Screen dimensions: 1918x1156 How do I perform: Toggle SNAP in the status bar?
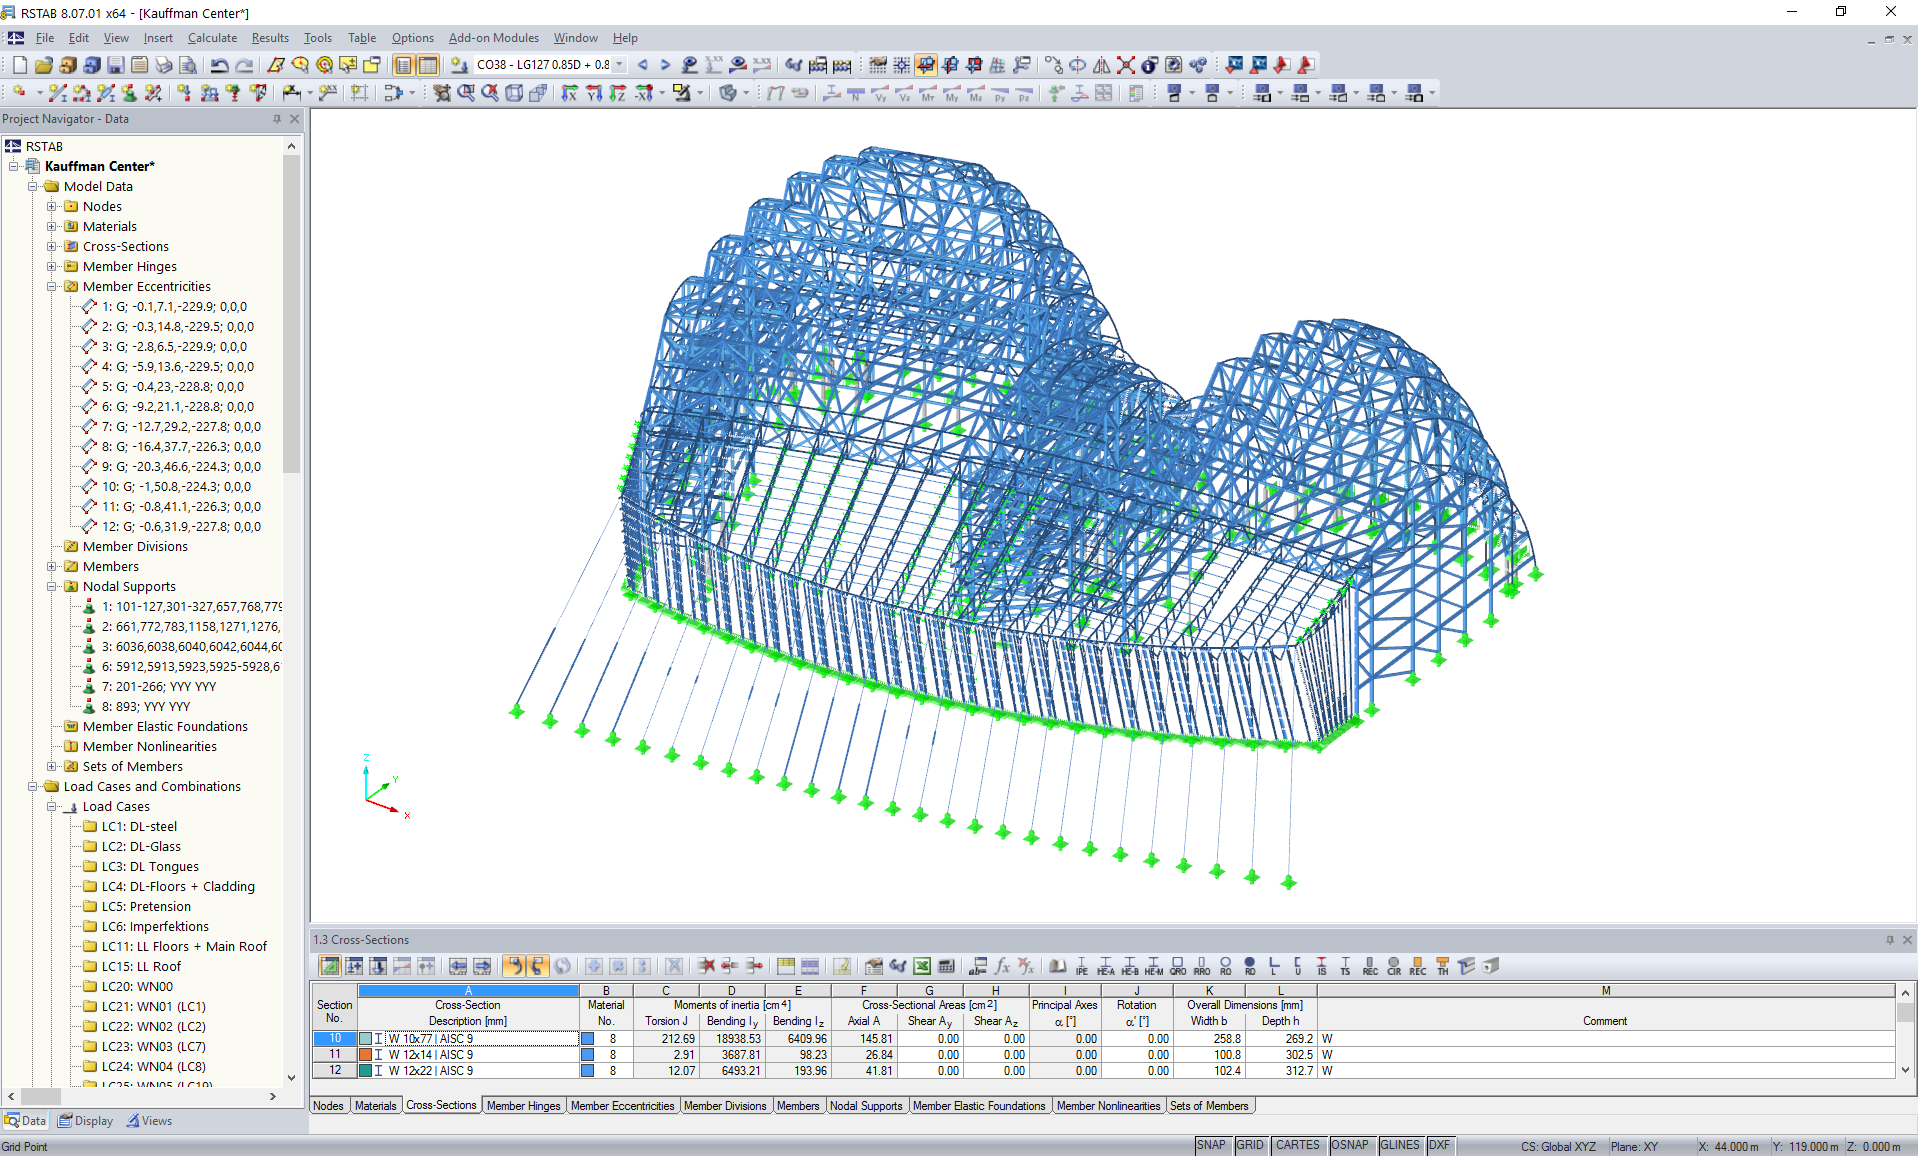coord(1211,1145)
